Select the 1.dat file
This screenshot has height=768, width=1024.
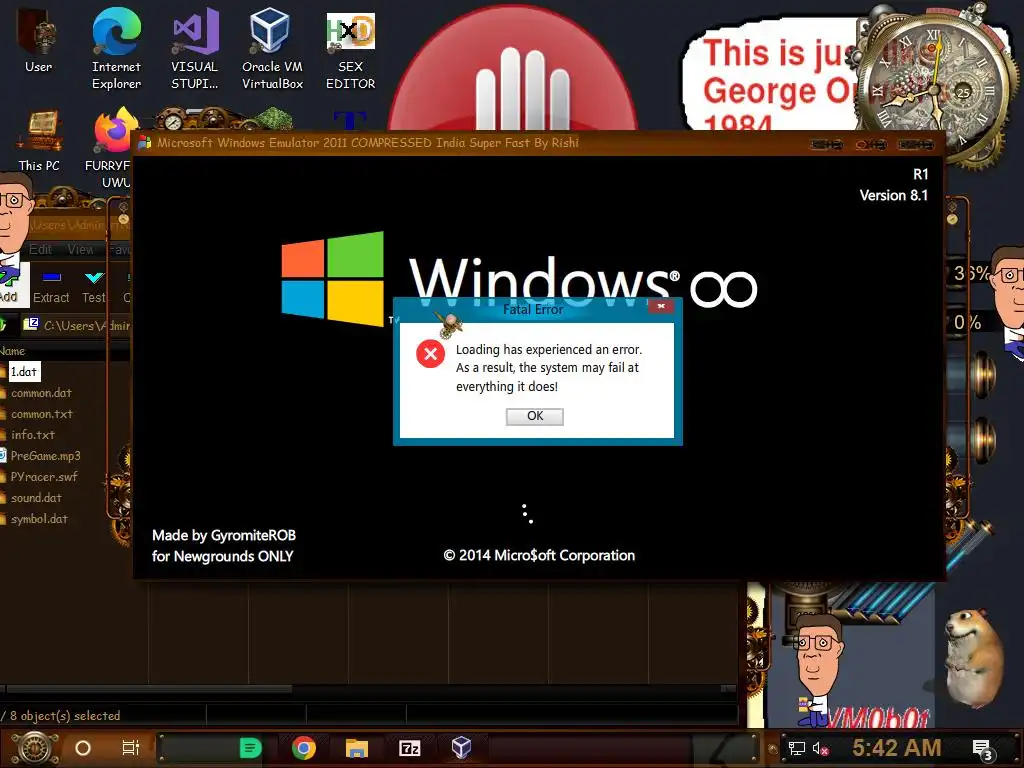click(24, 372)
